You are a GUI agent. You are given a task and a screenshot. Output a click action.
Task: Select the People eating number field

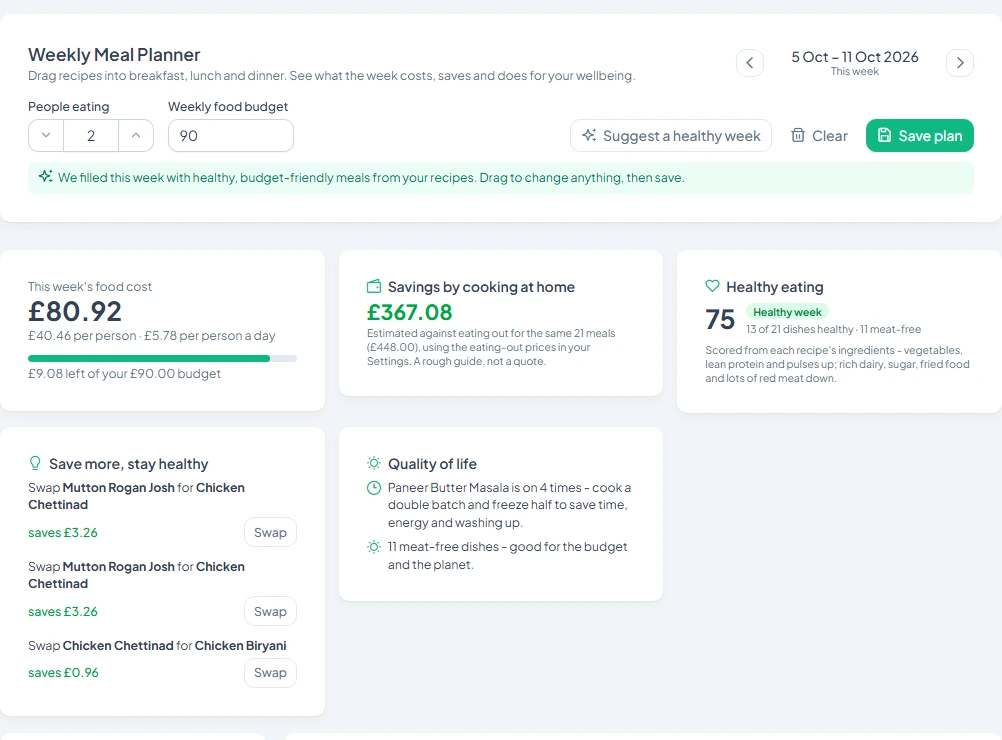click(x=91, y=135)
